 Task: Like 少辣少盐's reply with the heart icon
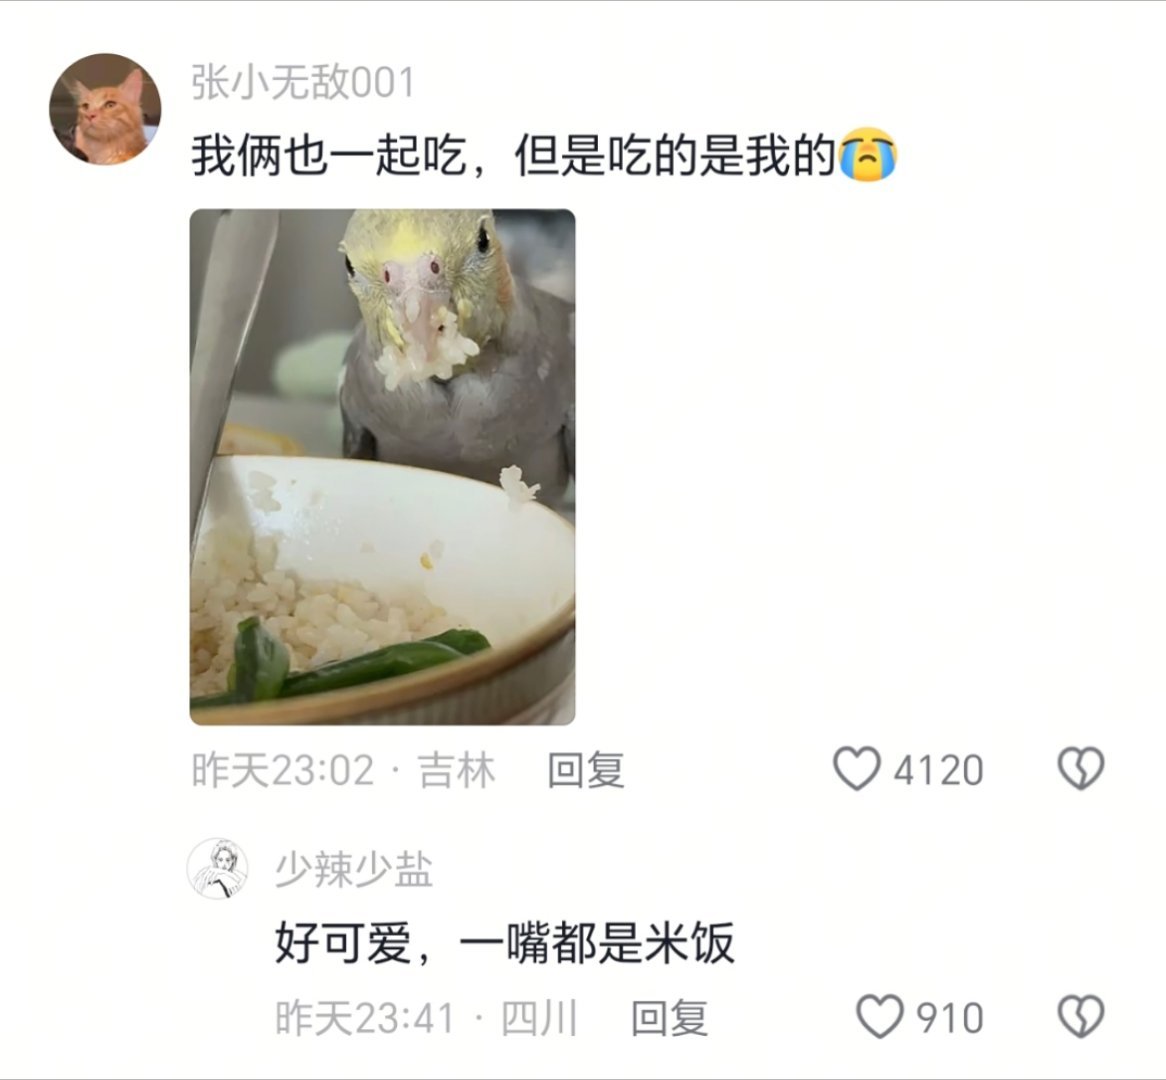pyautogui.click(x=880, y=1017)
